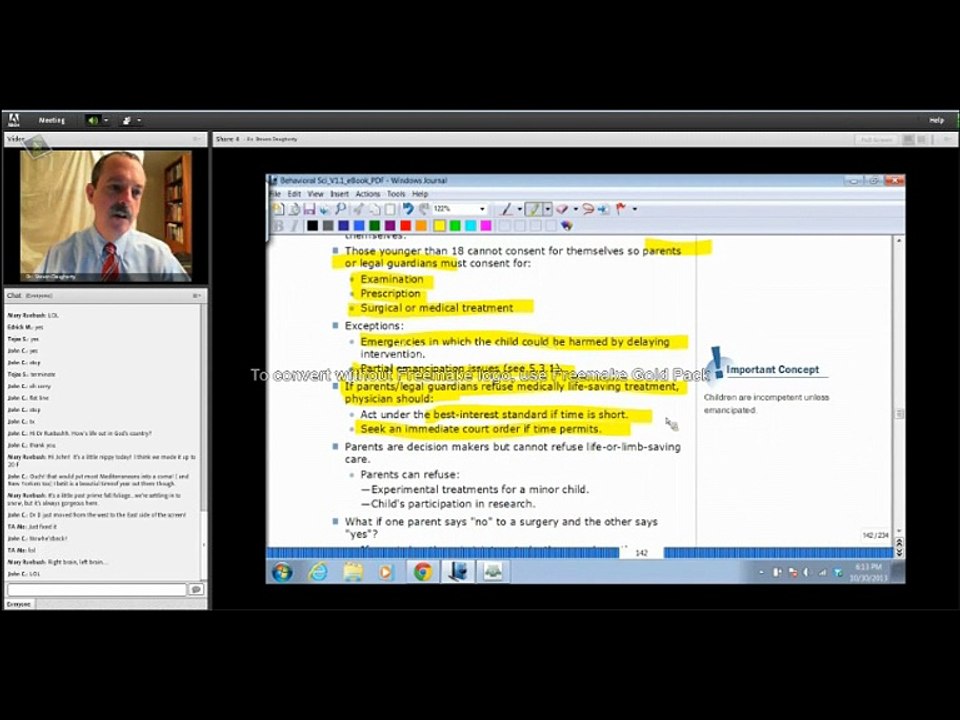
Task: Click the presenter webcam video thumbnail
Action: tap(106, 216)
